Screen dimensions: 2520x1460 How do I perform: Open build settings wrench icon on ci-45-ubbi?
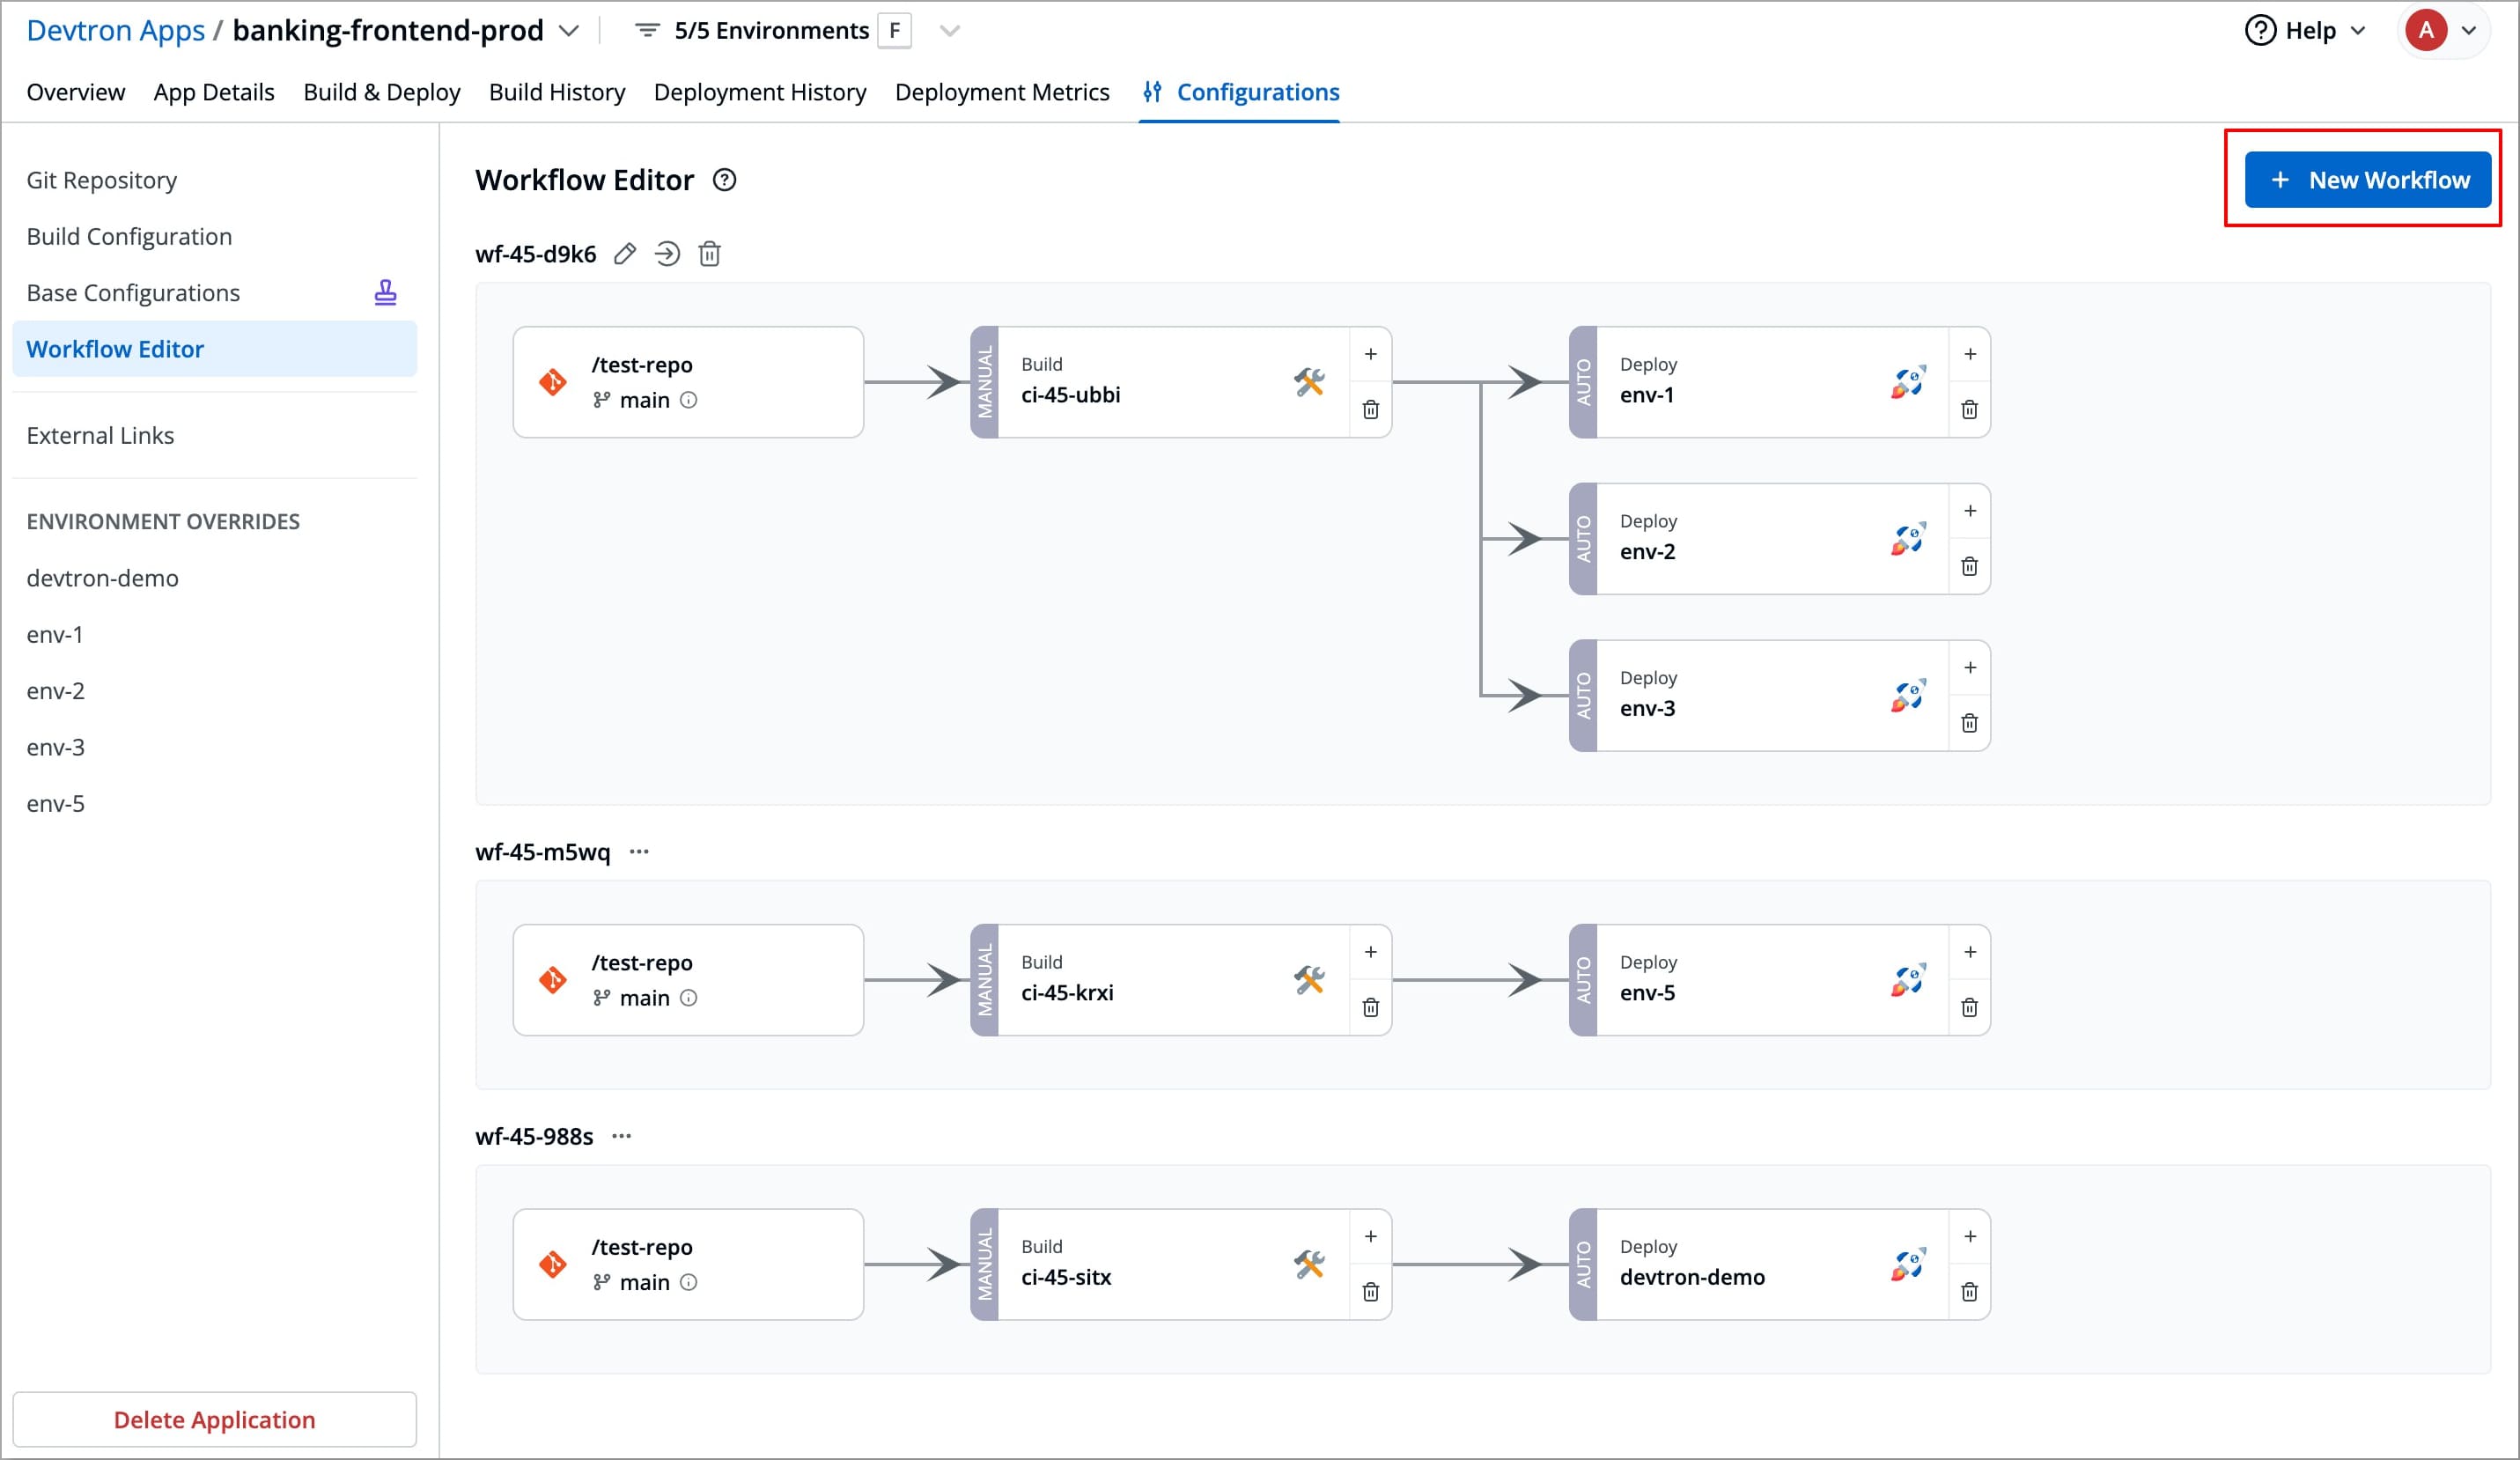click(1309, 381)
